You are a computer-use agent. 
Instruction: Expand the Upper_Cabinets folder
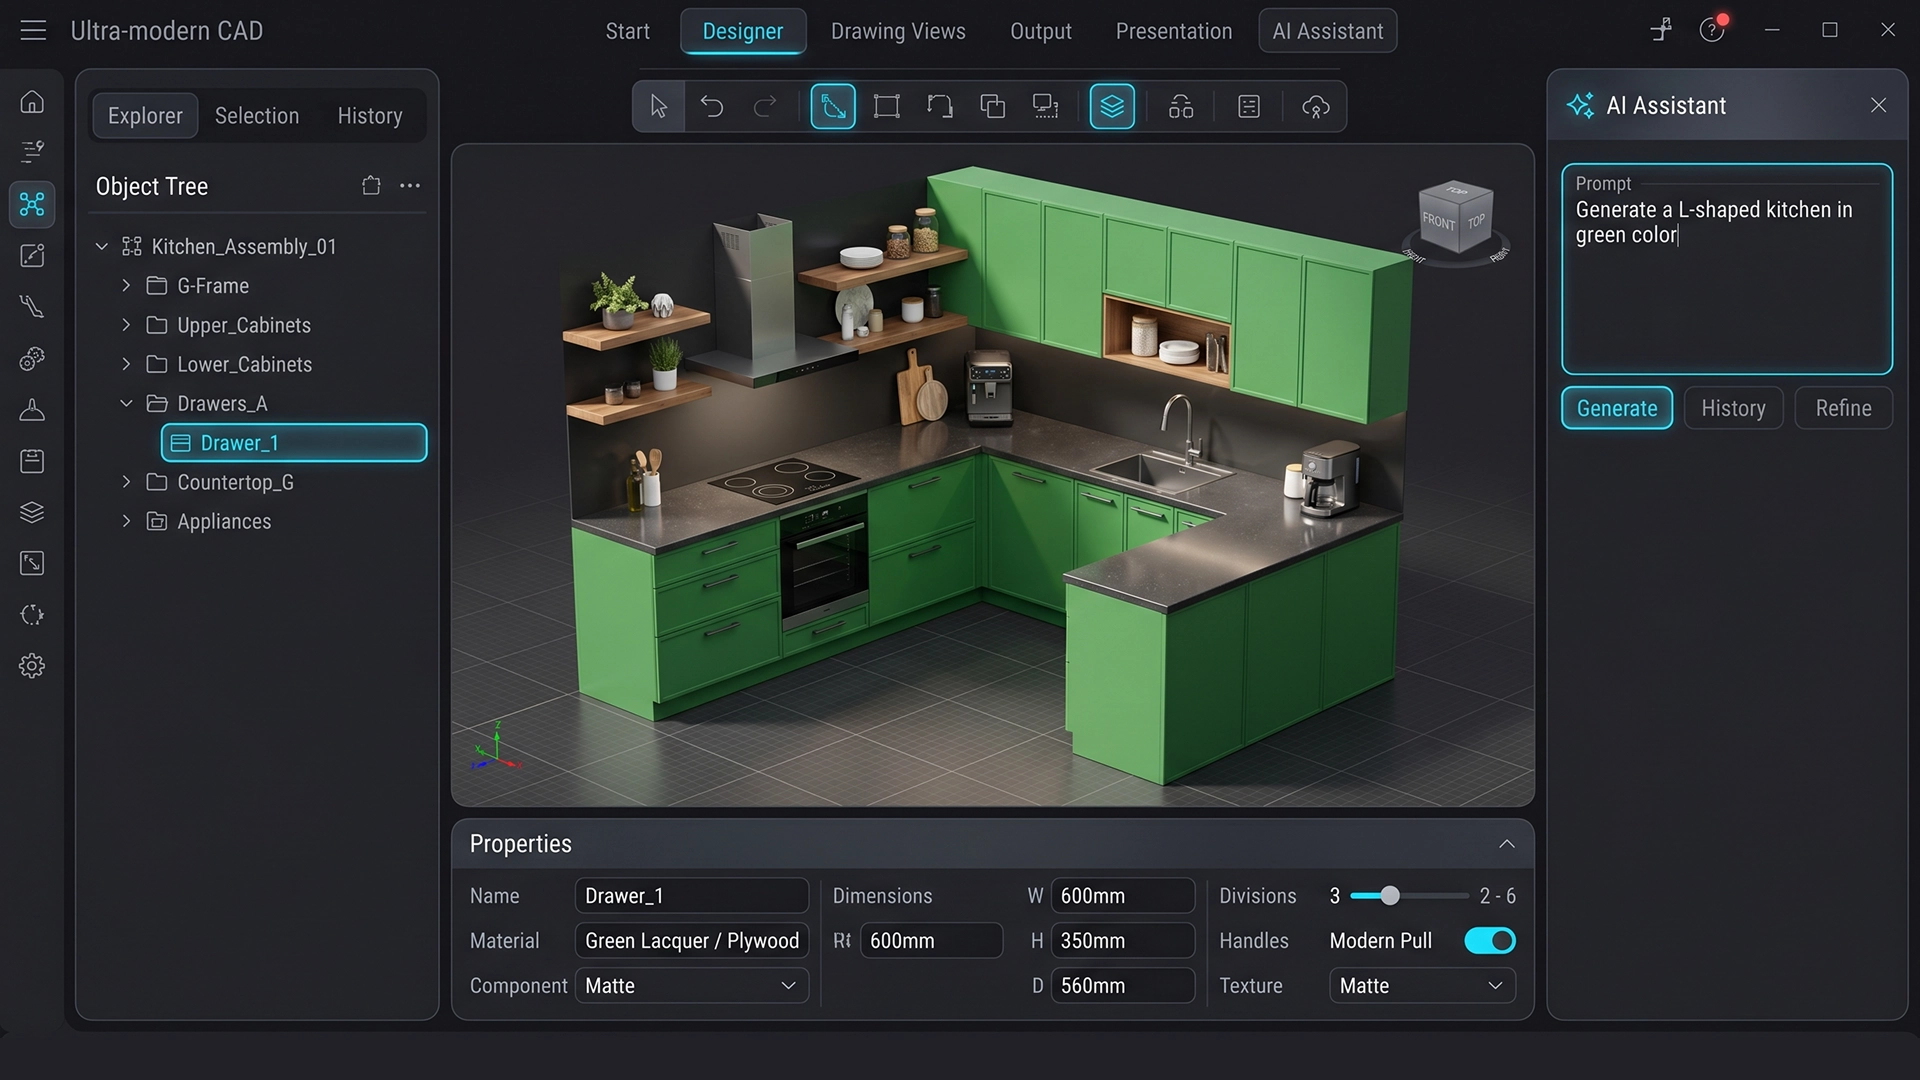click(126, 325)
